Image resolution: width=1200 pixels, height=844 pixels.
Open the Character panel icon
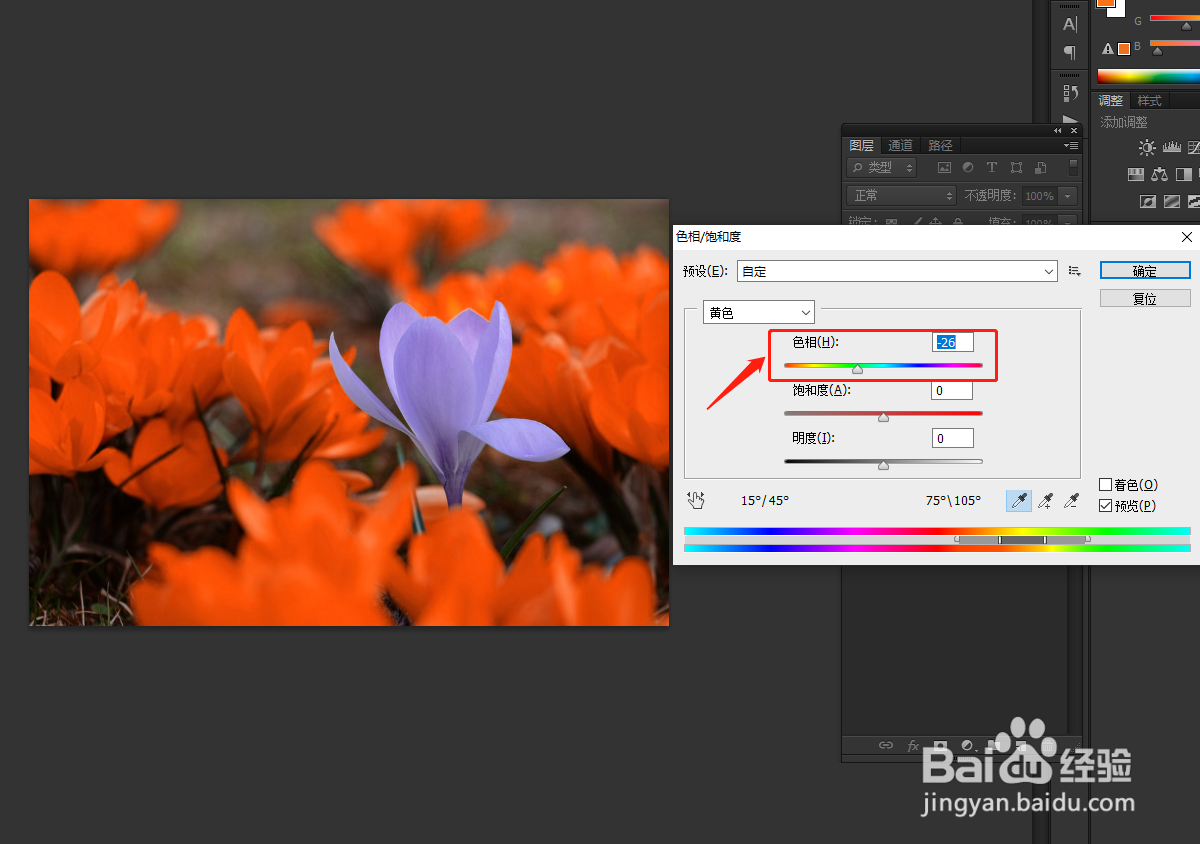pos(1070,25)
